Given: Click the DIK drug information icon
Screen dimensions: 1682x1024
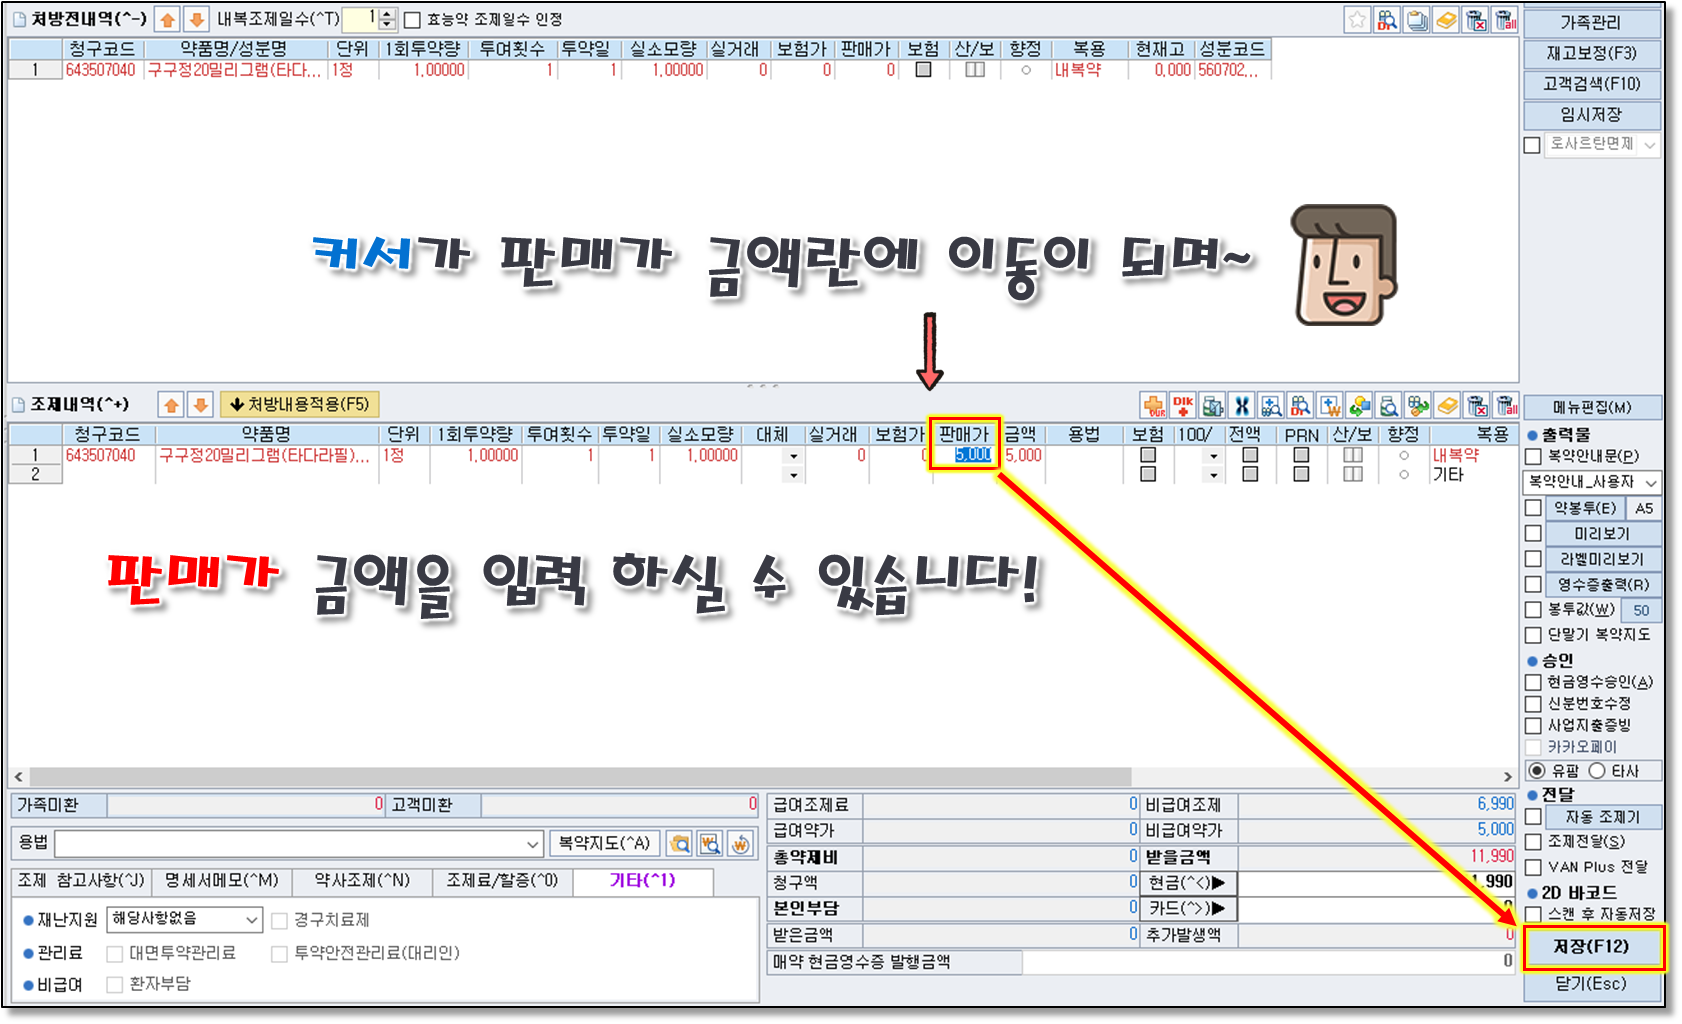Looking at the screenshot, I should click(x=1183, y=405).
